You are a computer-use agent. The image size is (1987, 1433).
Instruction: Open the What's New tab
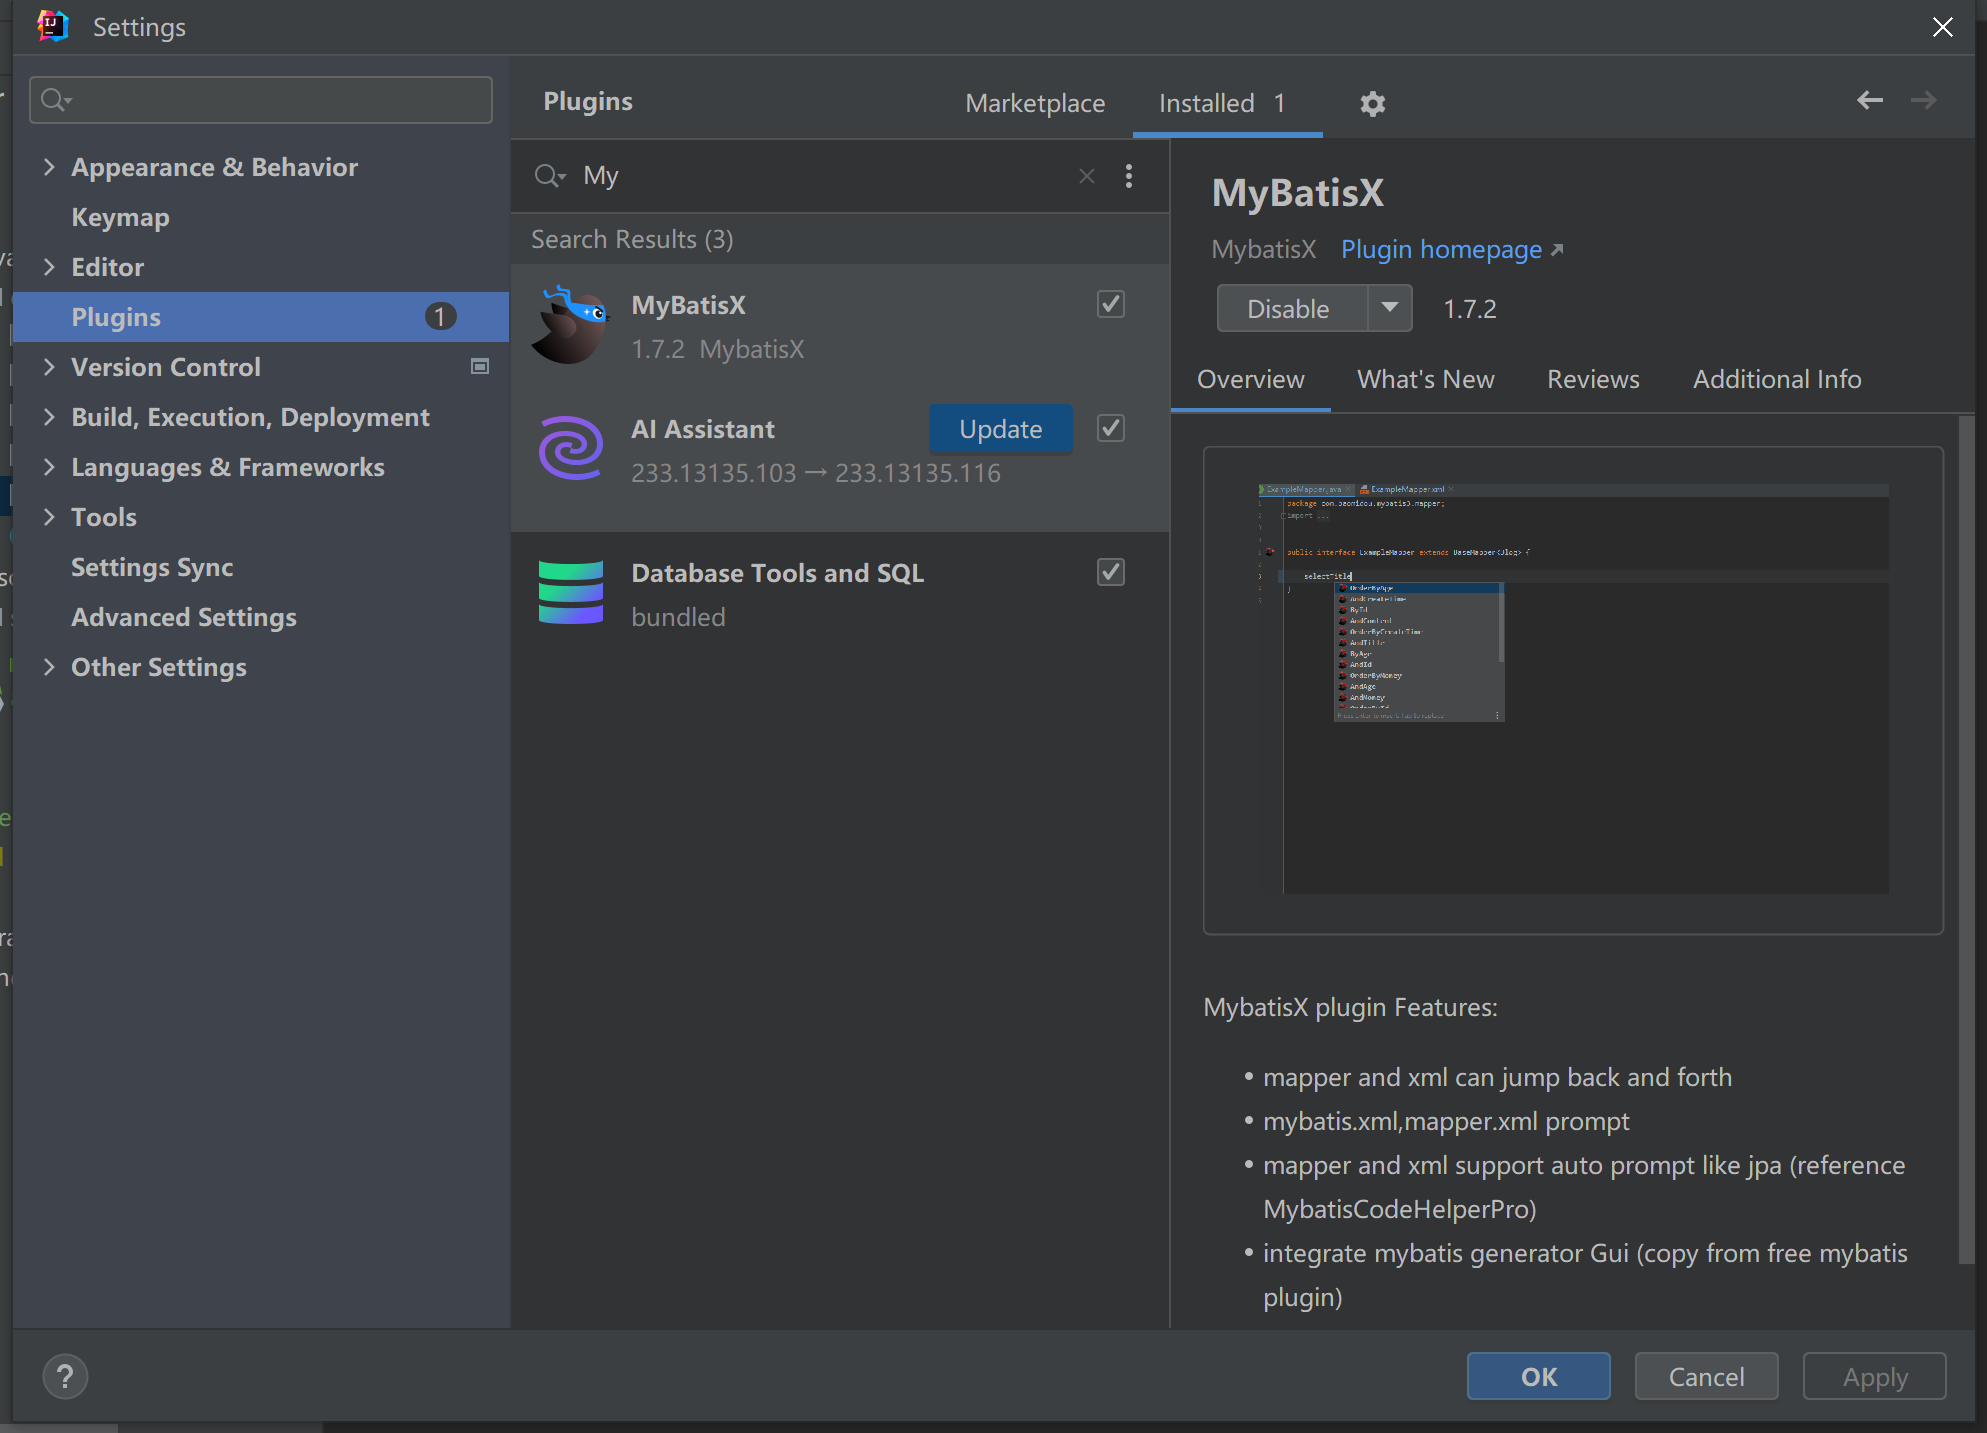tap(1425, 379)
